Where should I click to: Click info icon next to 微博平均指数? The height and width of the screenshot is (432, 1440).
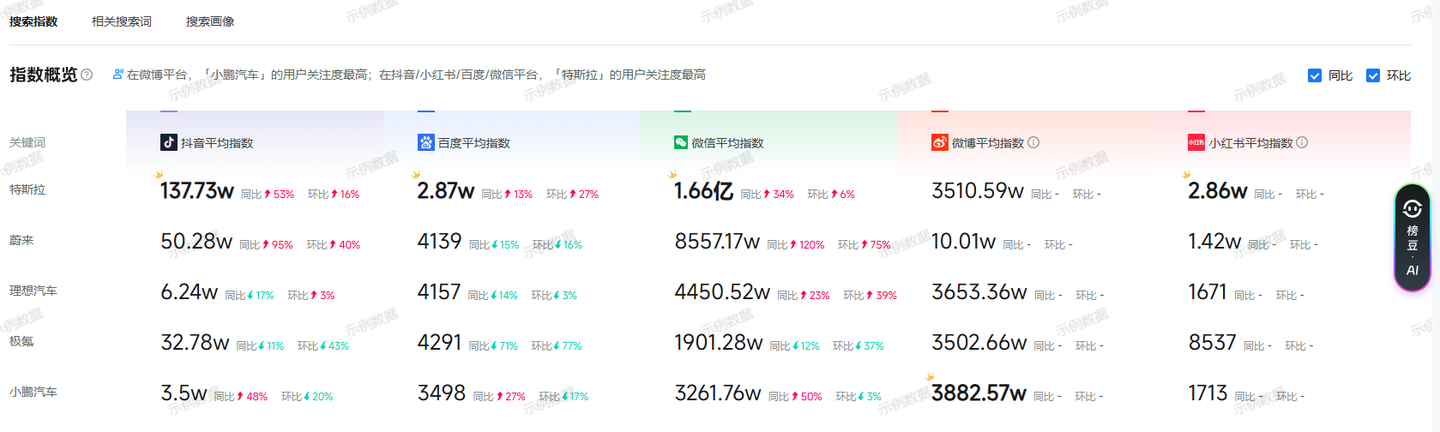point(1034,143)
